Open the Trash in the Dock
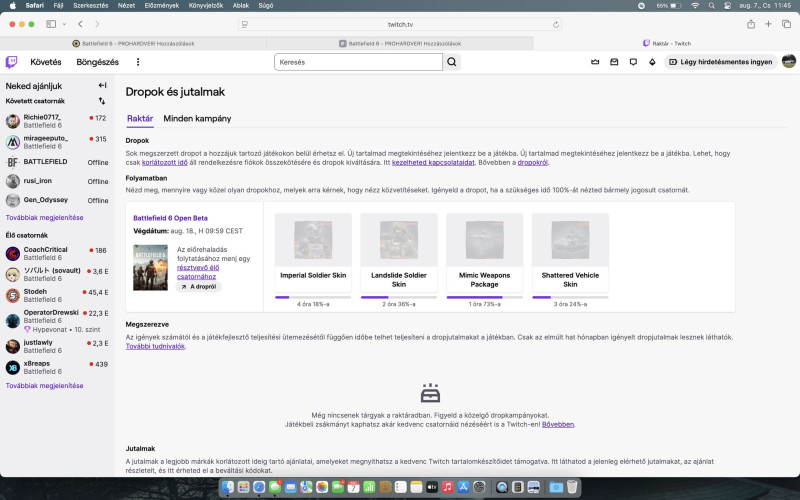Viewport: 800px width, 500px height. point(572,487)
